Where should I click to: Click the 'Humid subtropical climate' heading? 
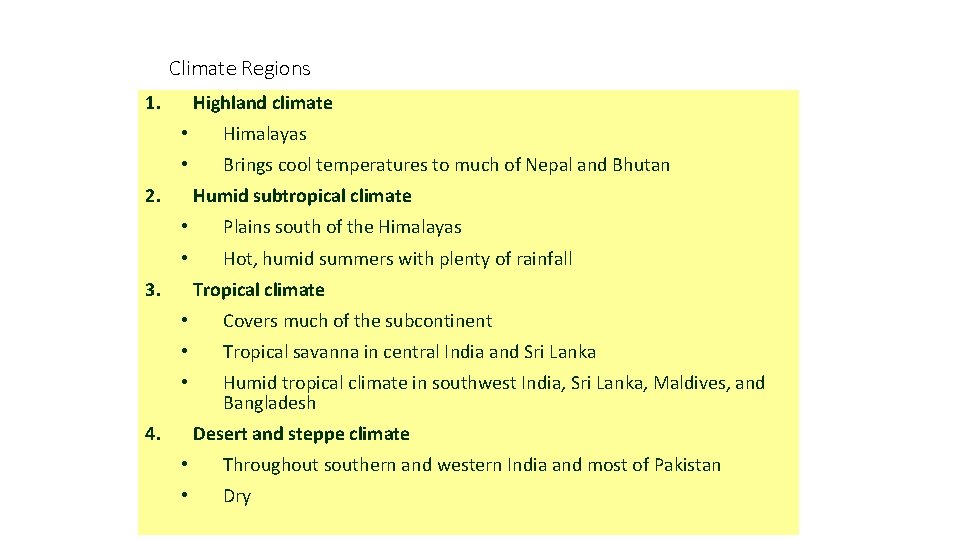(x=302, y=196)
